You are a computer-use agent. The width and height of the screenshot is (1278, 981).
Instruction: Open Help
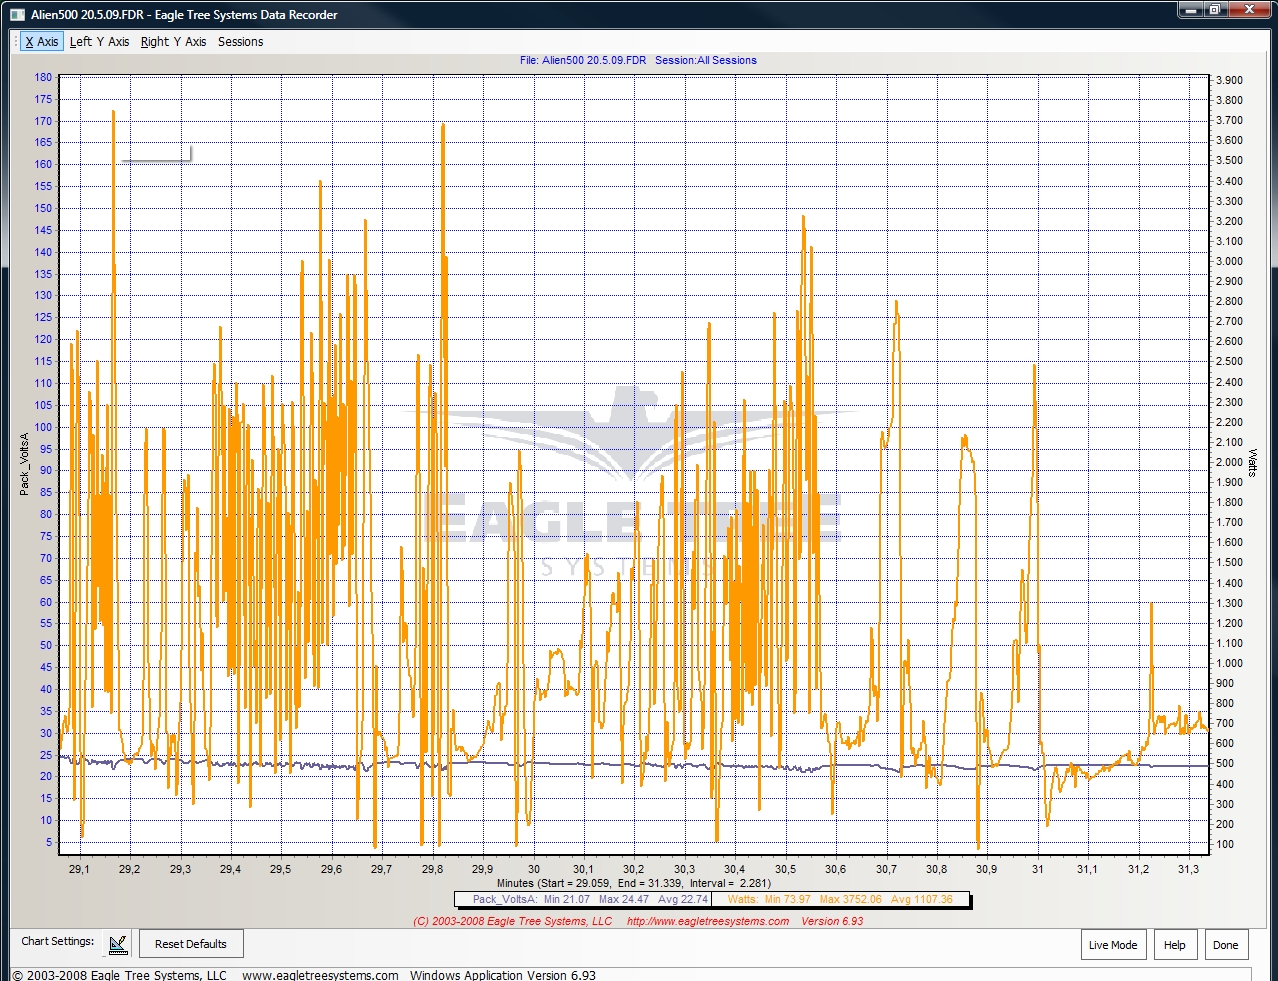(x=1175, y=945)
